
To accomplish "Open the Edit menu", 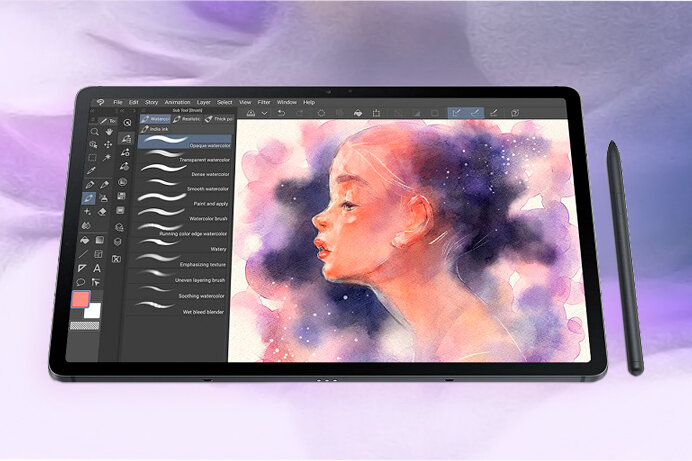I will [x=134, y=102].
